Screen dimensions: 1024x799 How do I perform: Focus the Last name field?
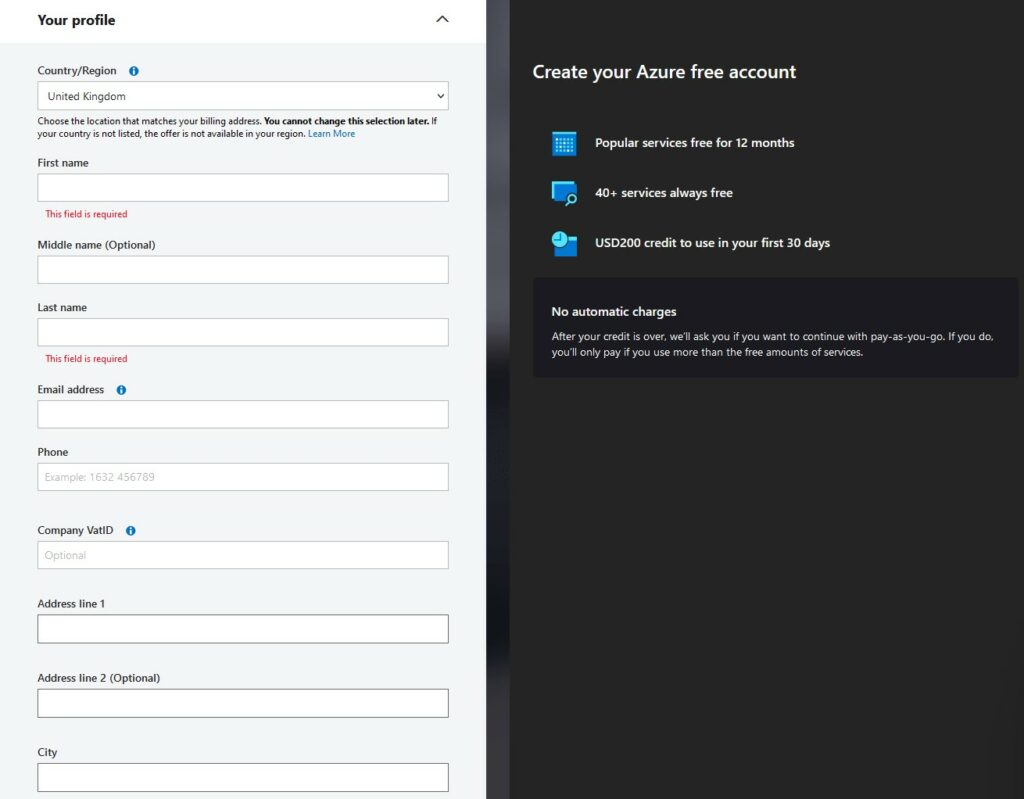[x=243, y=333]
